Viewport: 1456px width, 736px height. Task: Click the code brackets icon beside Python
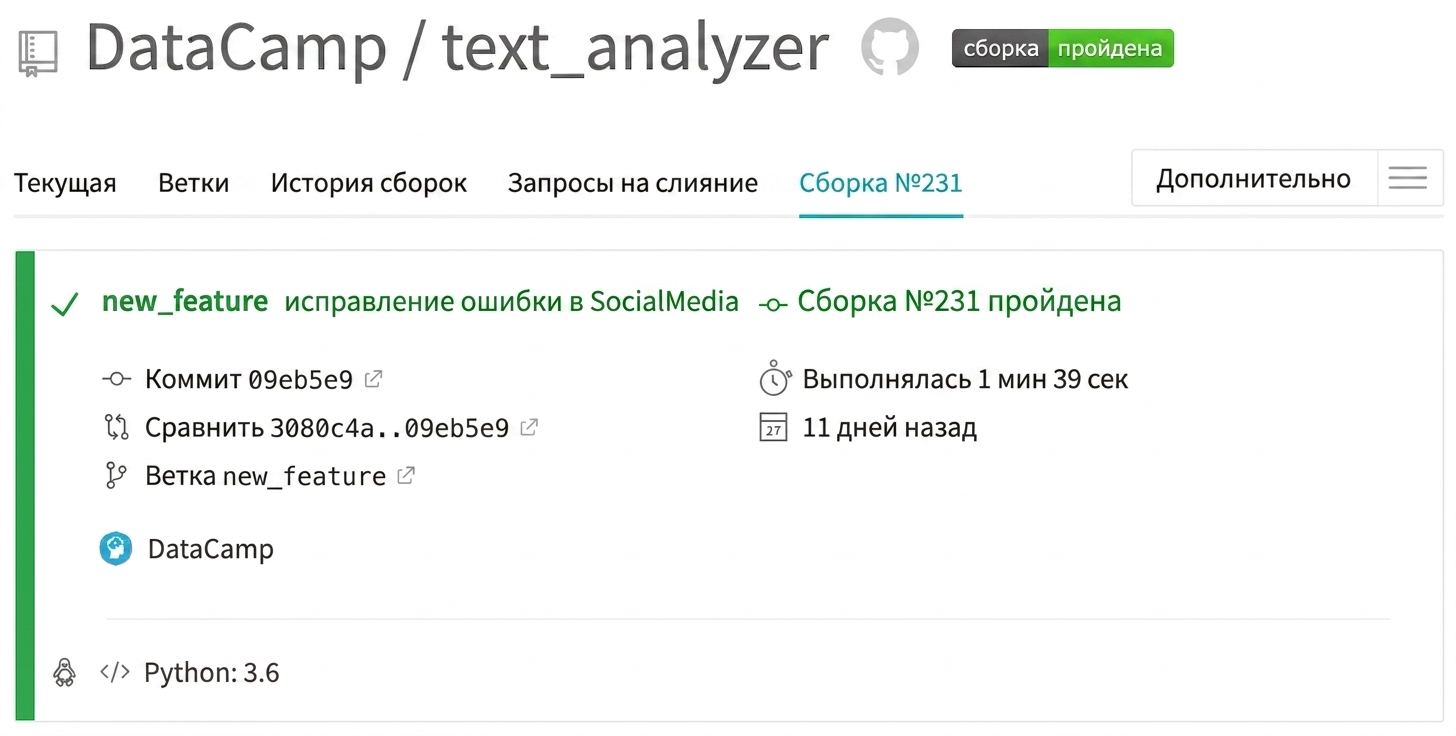pos(115,672)
